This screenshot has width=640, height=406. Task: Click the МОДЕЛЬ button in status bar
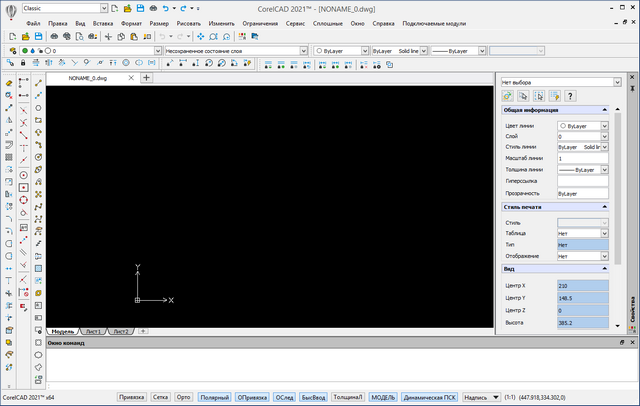[383, 396]
